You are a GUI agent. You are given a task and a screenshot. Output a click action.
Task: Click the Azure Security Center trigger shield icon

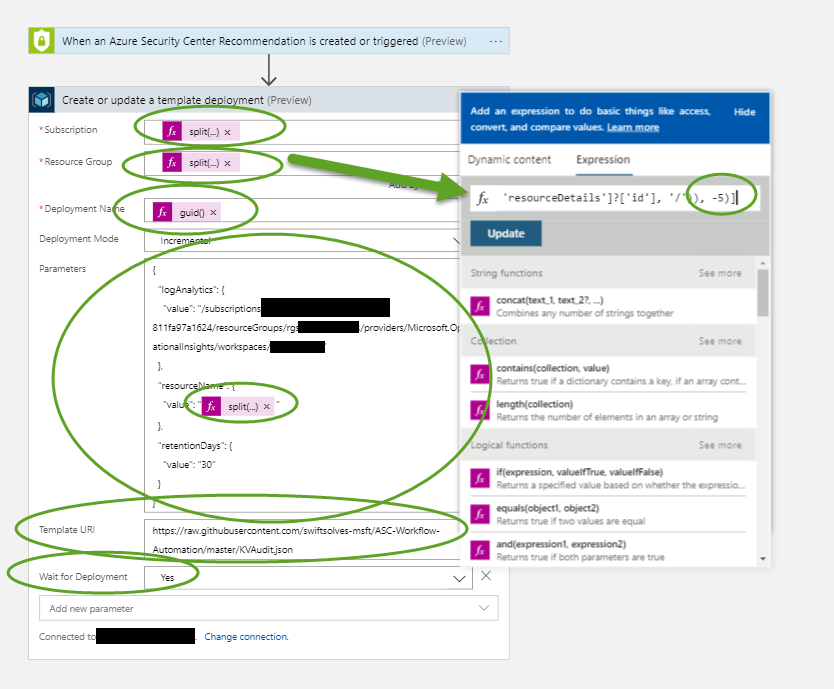point(41,41)
